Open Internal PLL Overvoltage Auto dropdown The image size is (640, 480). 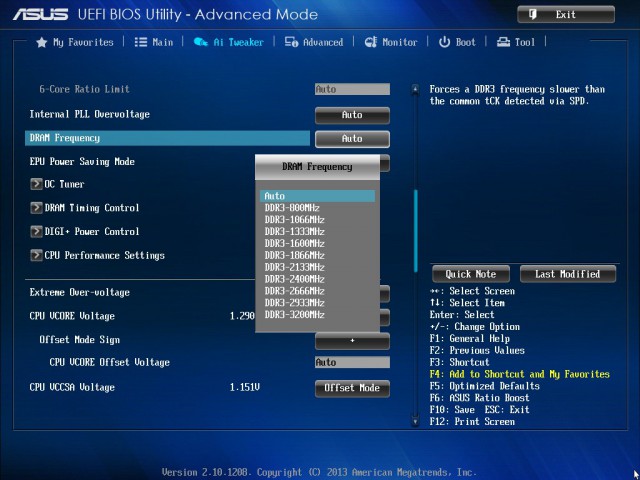(x=352, y=115)
